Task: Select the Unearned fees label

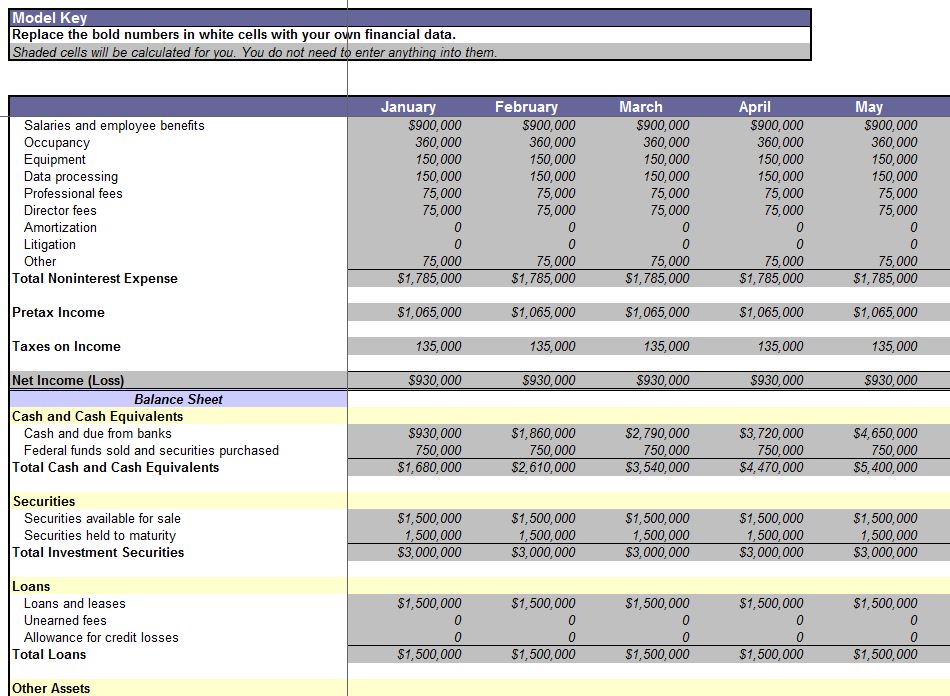Action: [x=65, y=620]
